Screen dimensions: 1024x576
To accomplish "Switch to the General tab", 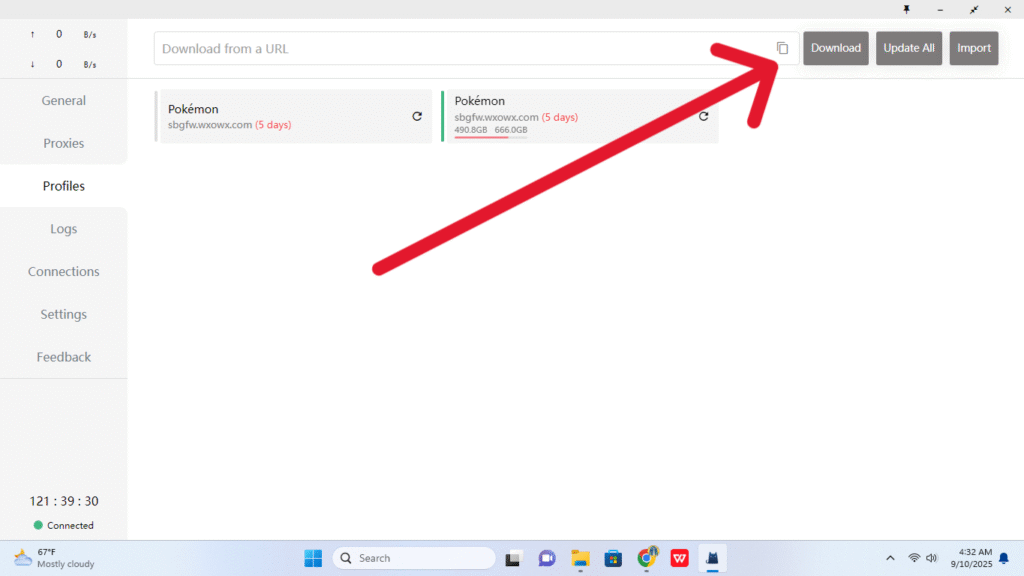I will tap(63, 100).
